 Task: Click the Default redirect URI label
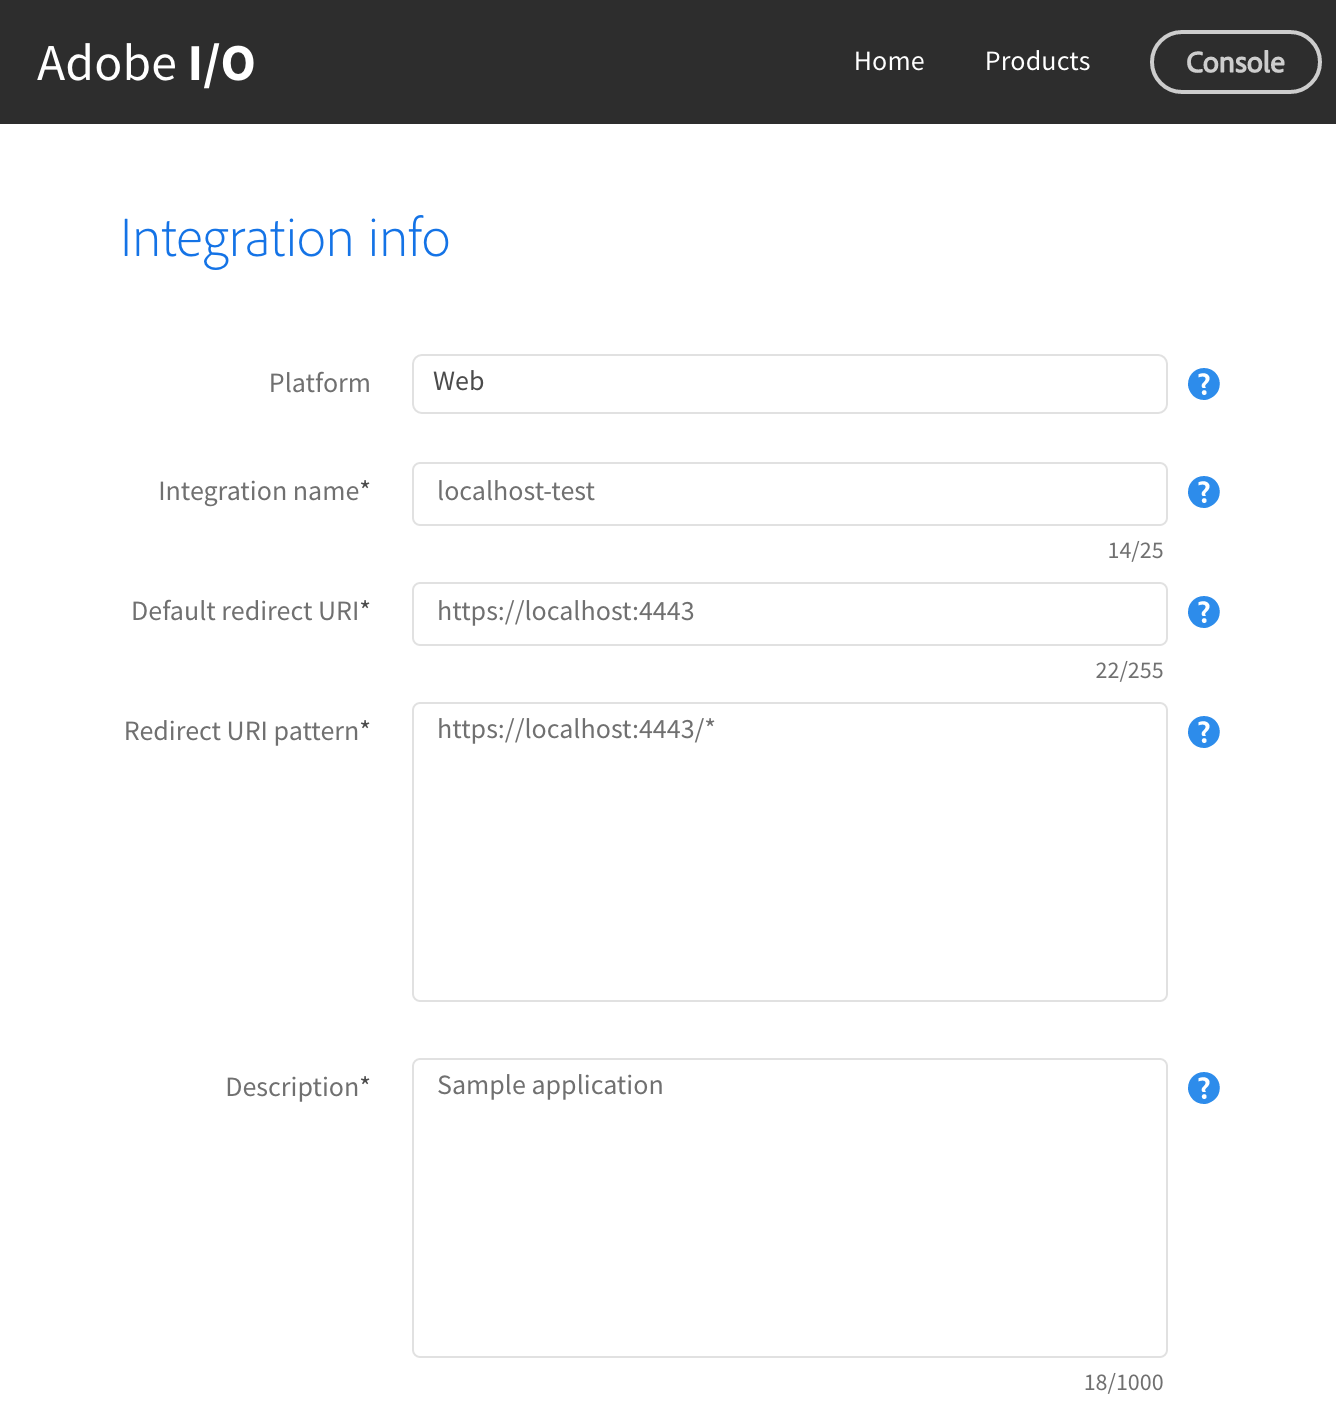(251, 612)
